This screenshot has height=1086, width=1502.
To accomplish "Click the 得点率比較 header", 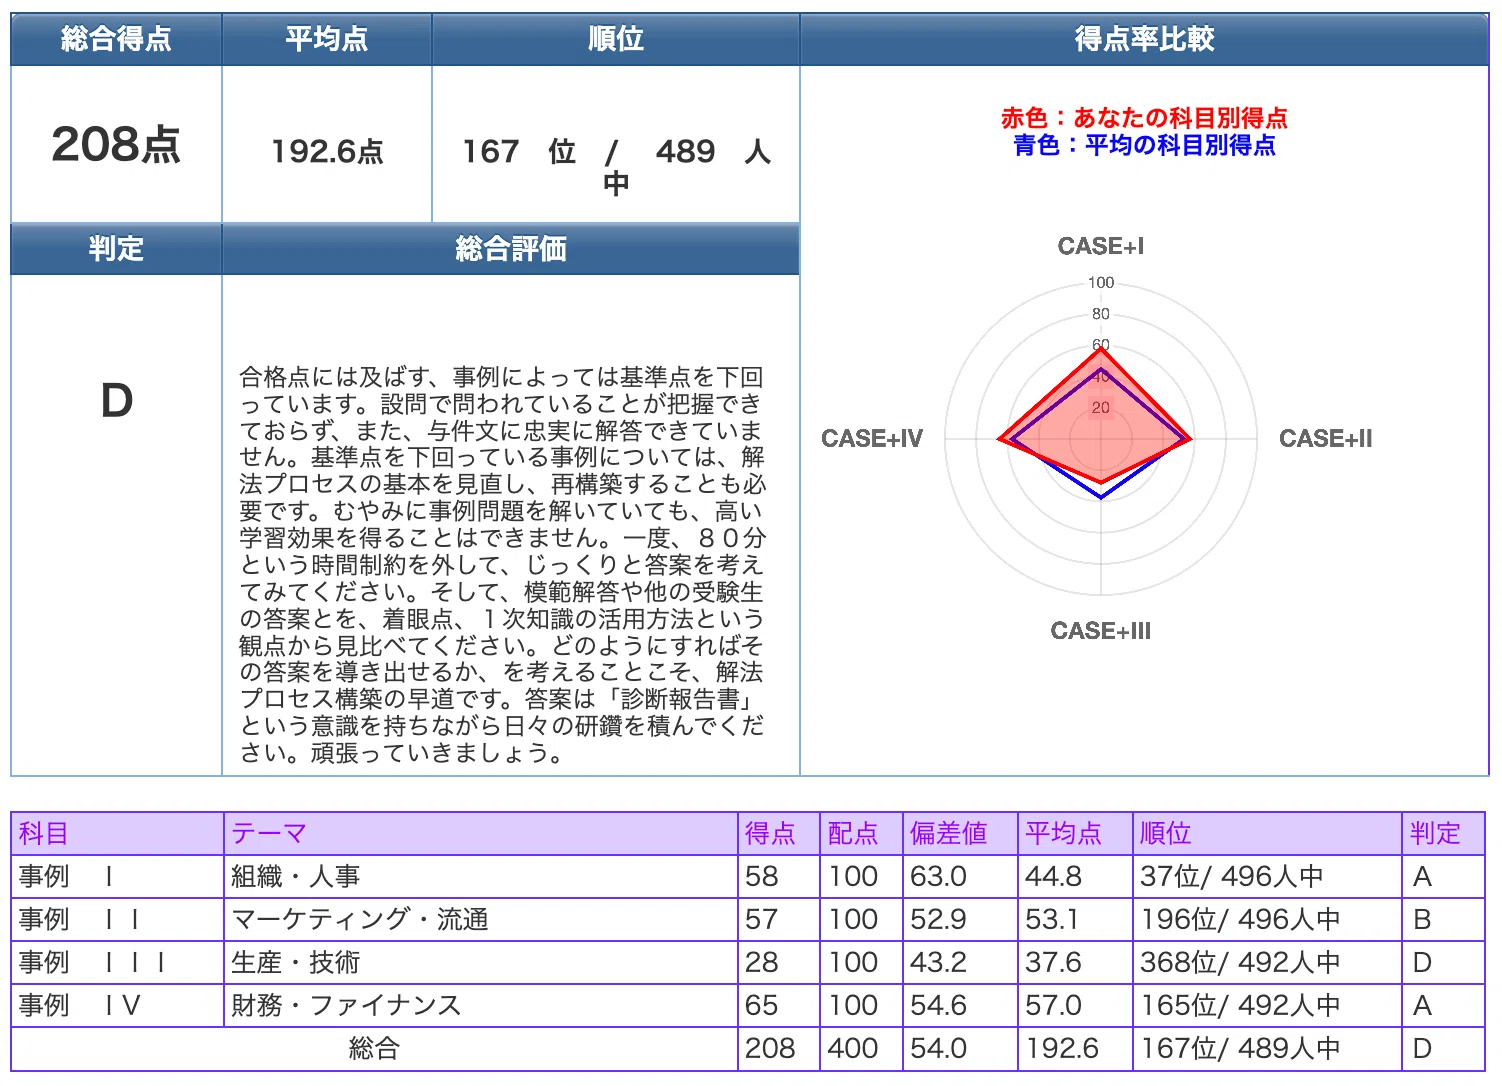I will [1145, 39].
